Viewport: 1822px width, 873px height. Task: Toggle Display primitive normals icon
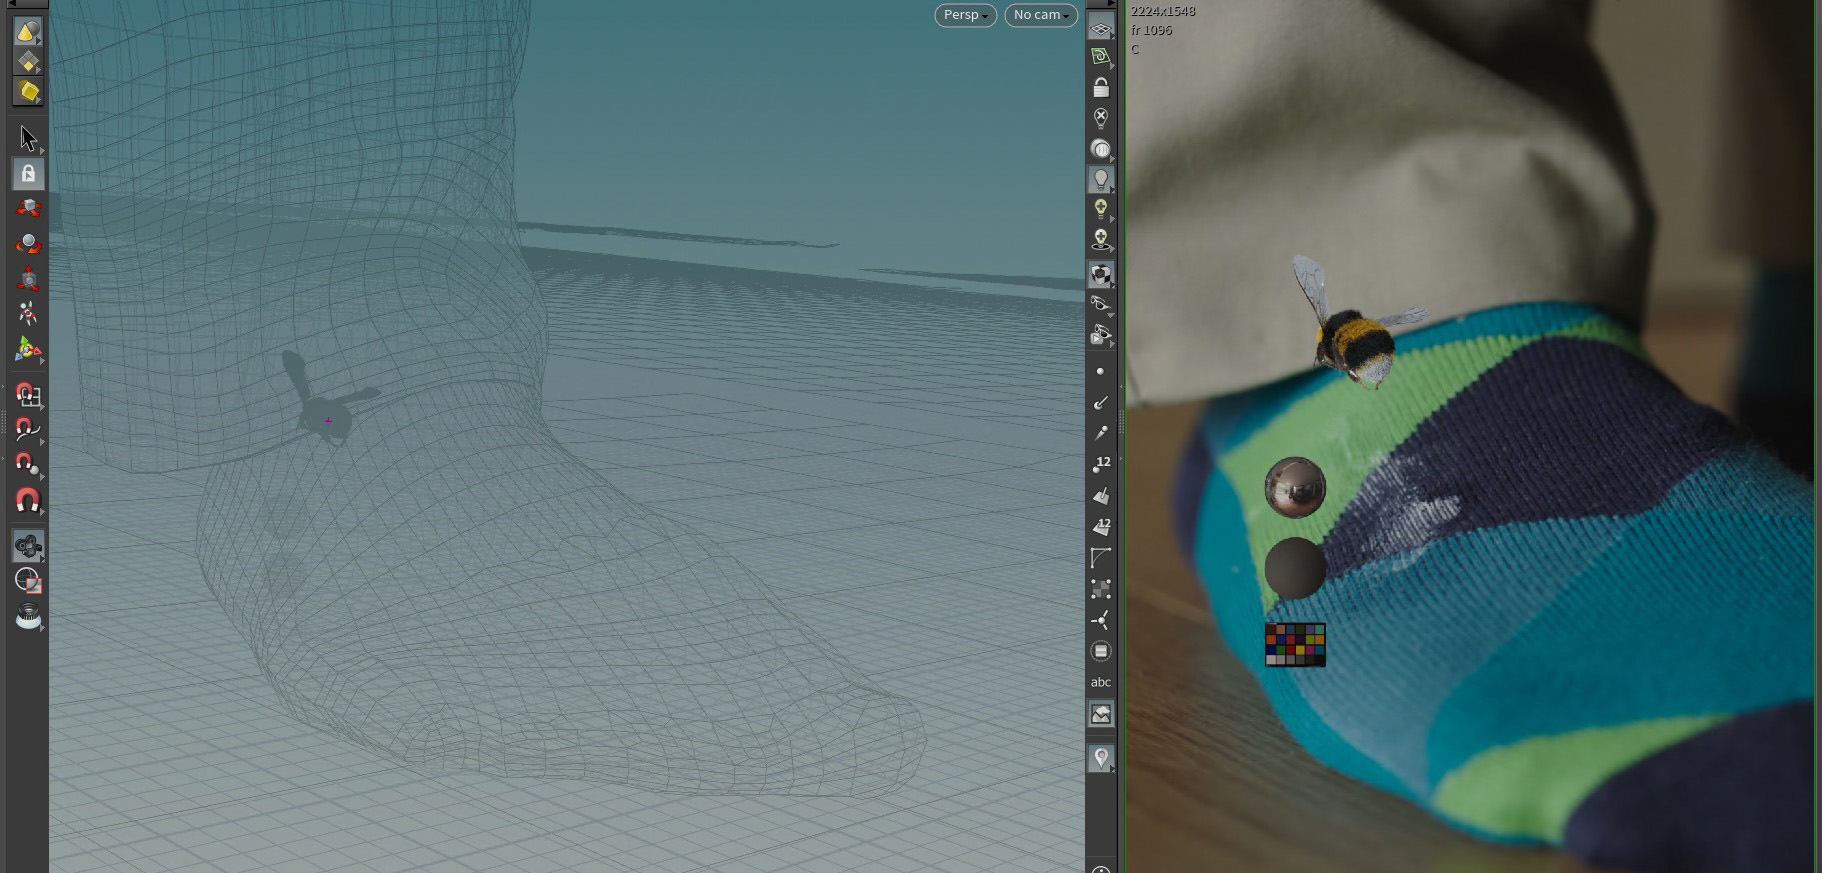(1100, 496)
